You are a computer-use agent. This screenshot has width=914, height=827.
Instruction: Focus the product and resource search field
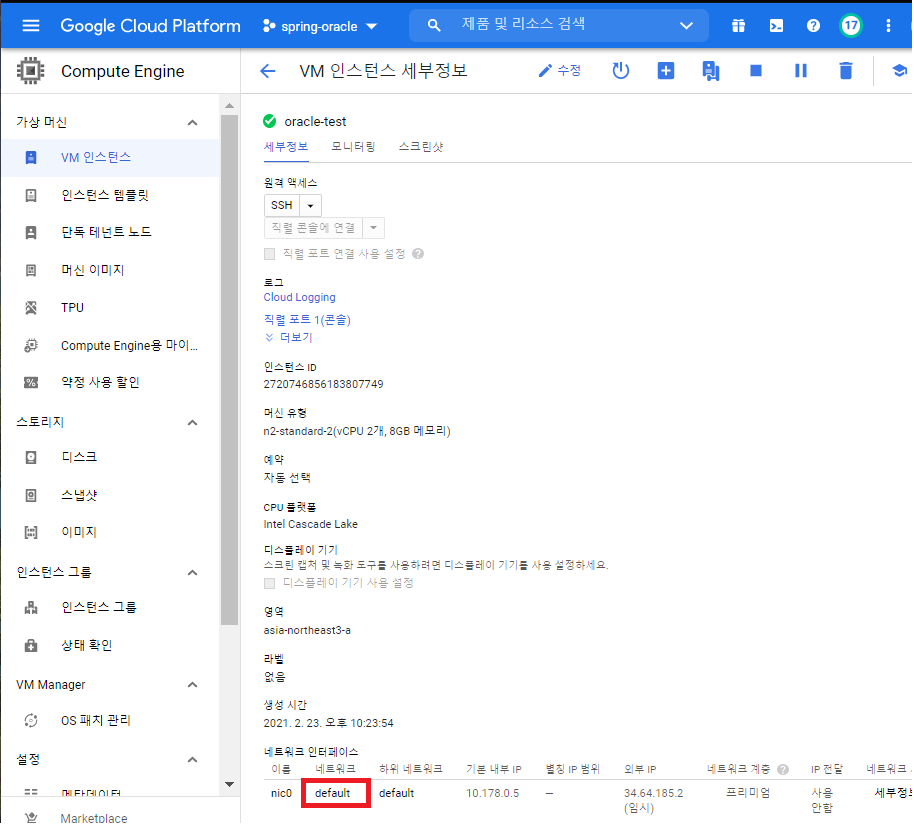point(560,24)
